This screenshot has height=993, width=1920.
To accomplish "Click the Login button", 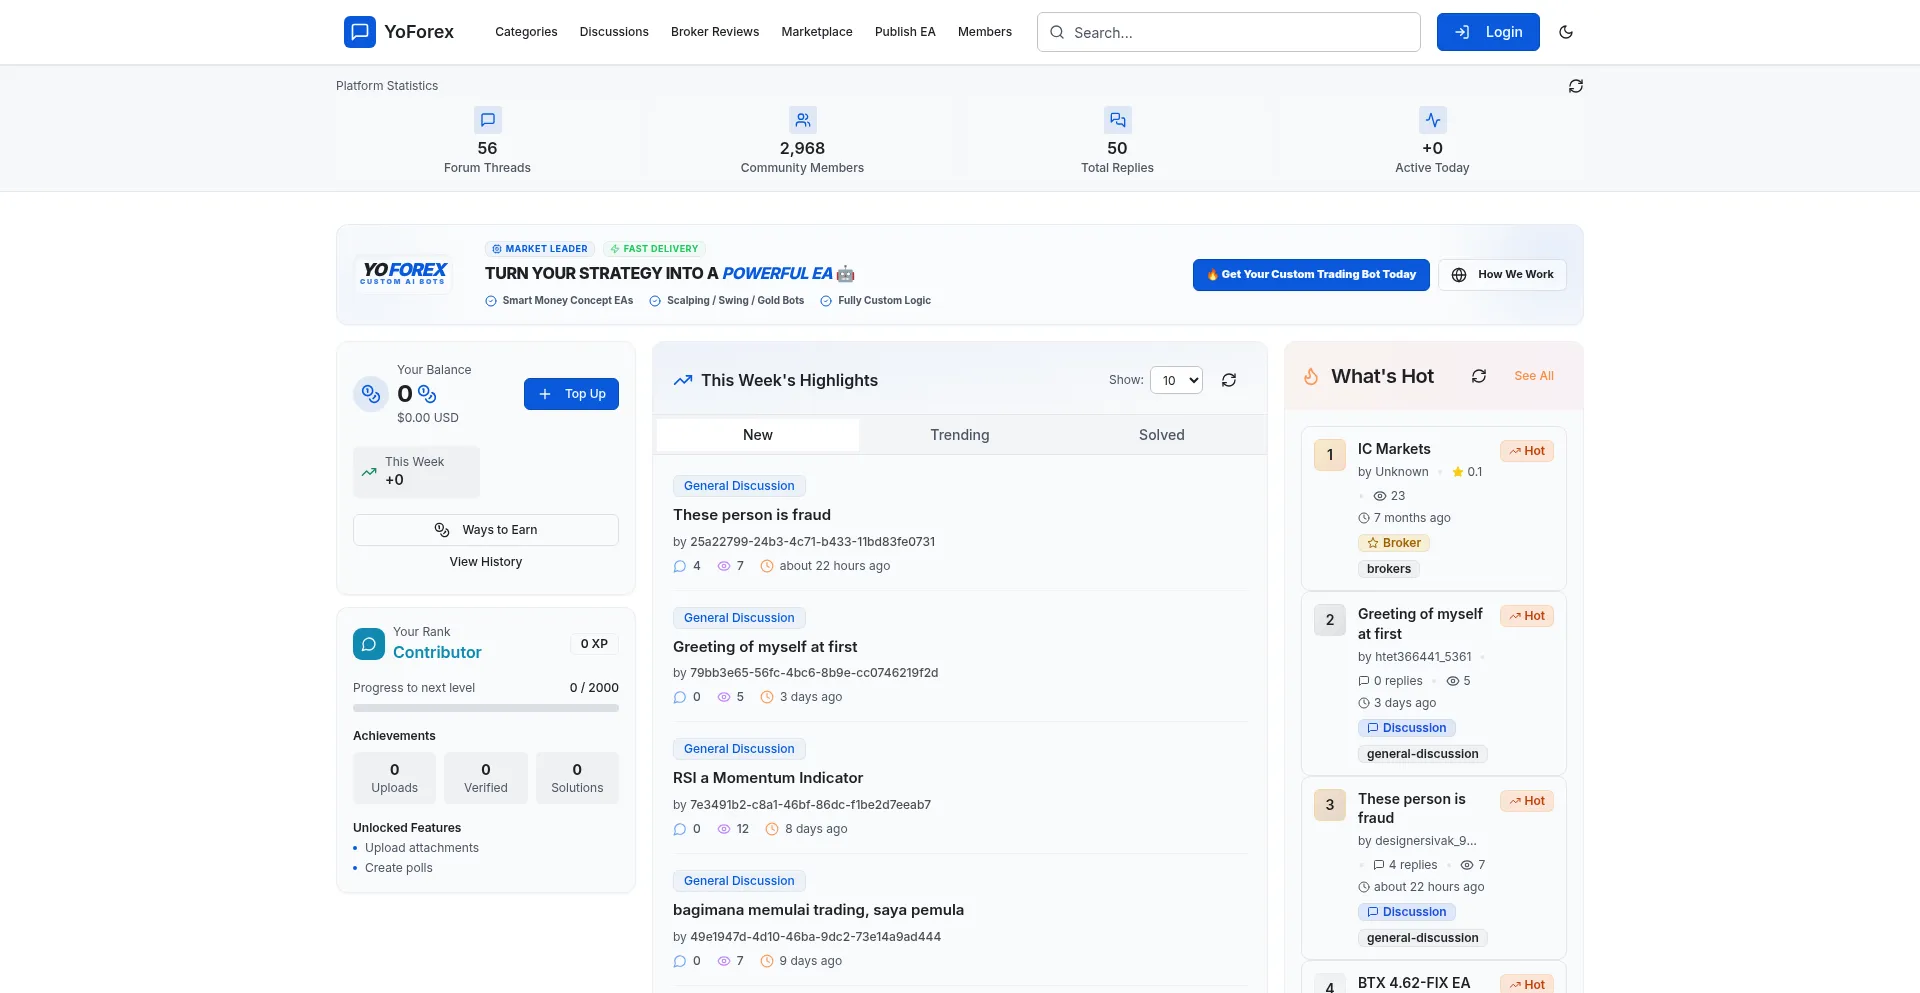I will (1488, 32).
